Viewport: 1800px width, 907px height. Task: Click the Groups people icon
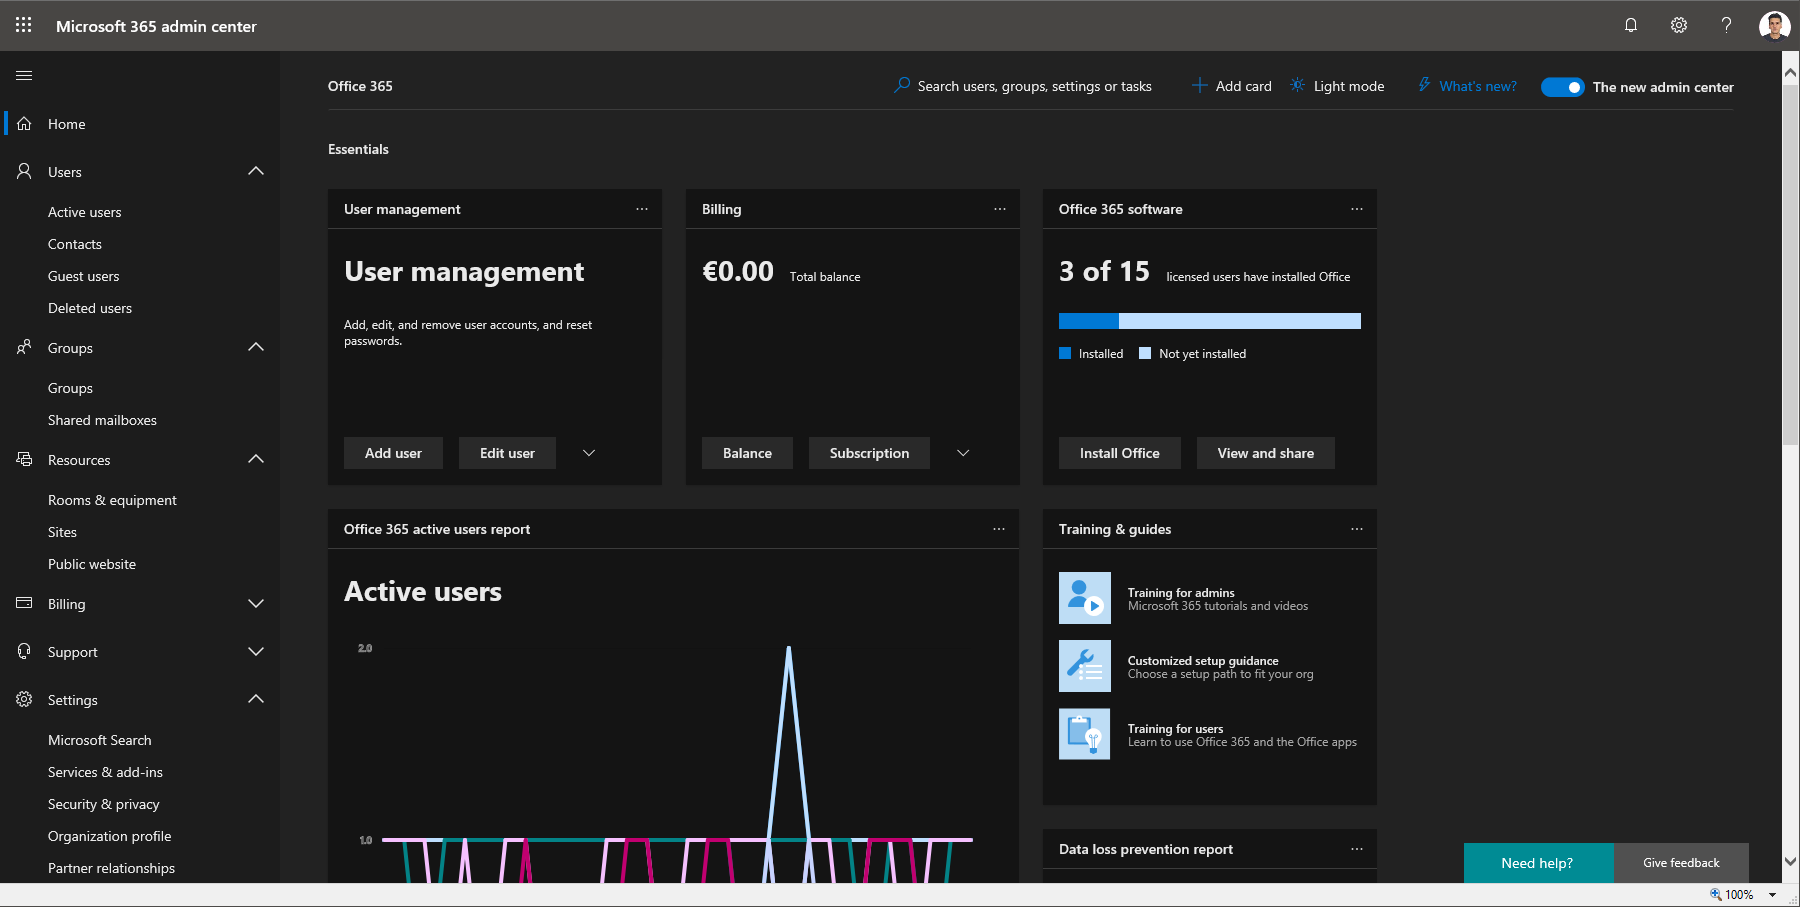click(24, 347)
